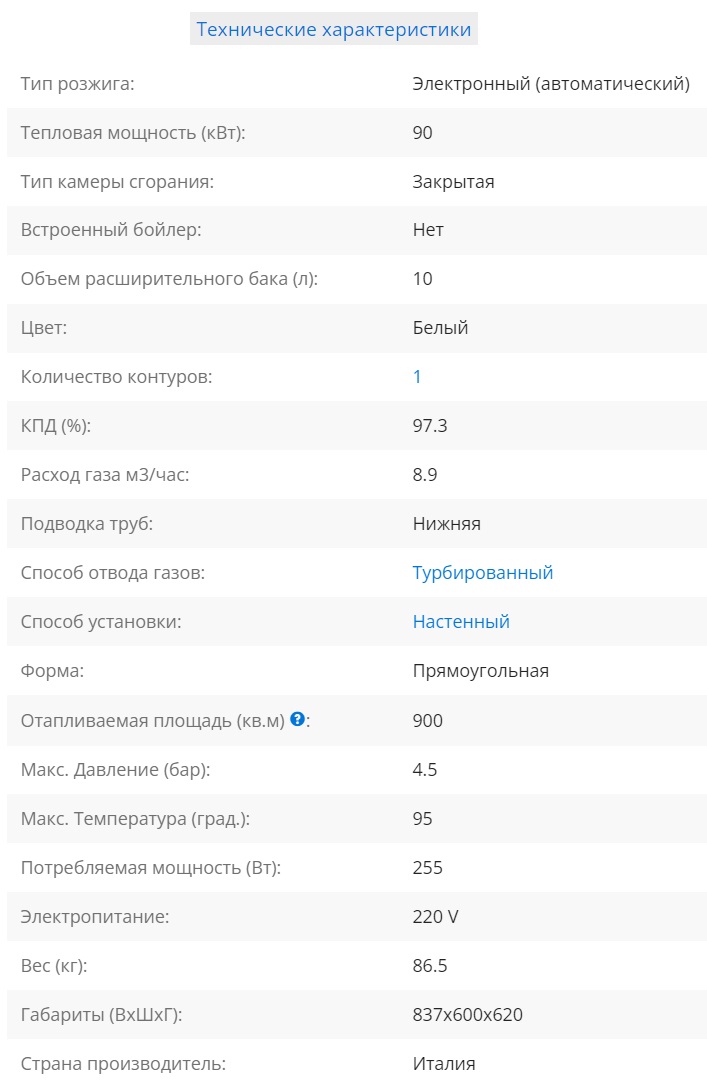Click the Закрытая combustion chamber value
The height and width of the screenshot is (1084, 707).
(x=453, y=182)
